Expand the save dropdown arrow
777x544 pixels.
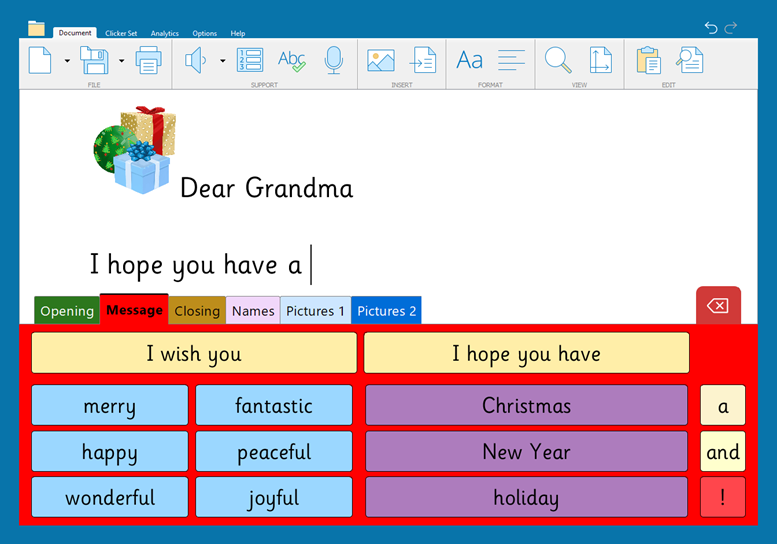point(121,61)
